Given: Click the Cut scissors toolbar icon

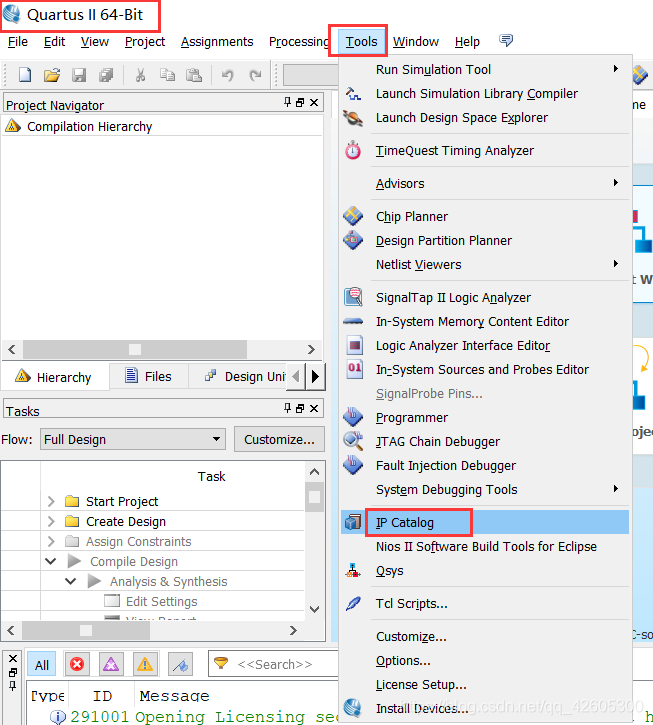Looking at the screenshot, I should 140,74.
